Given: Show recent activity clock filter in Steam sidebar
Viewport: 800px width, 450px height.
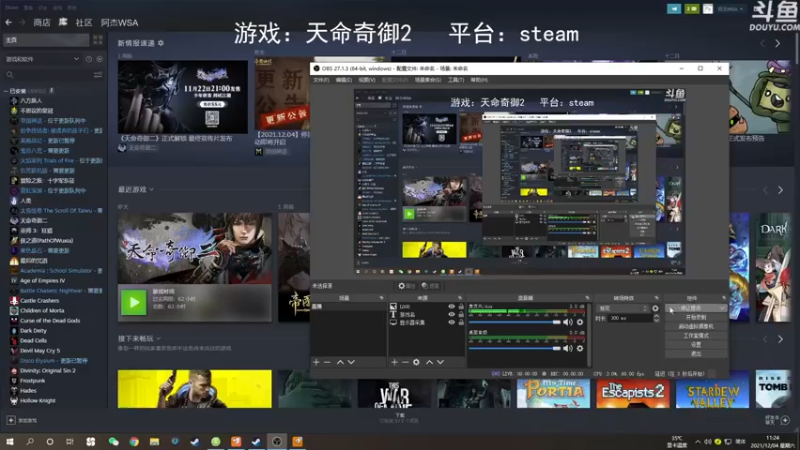Looking at the screenshot, I should click(89, 59).
